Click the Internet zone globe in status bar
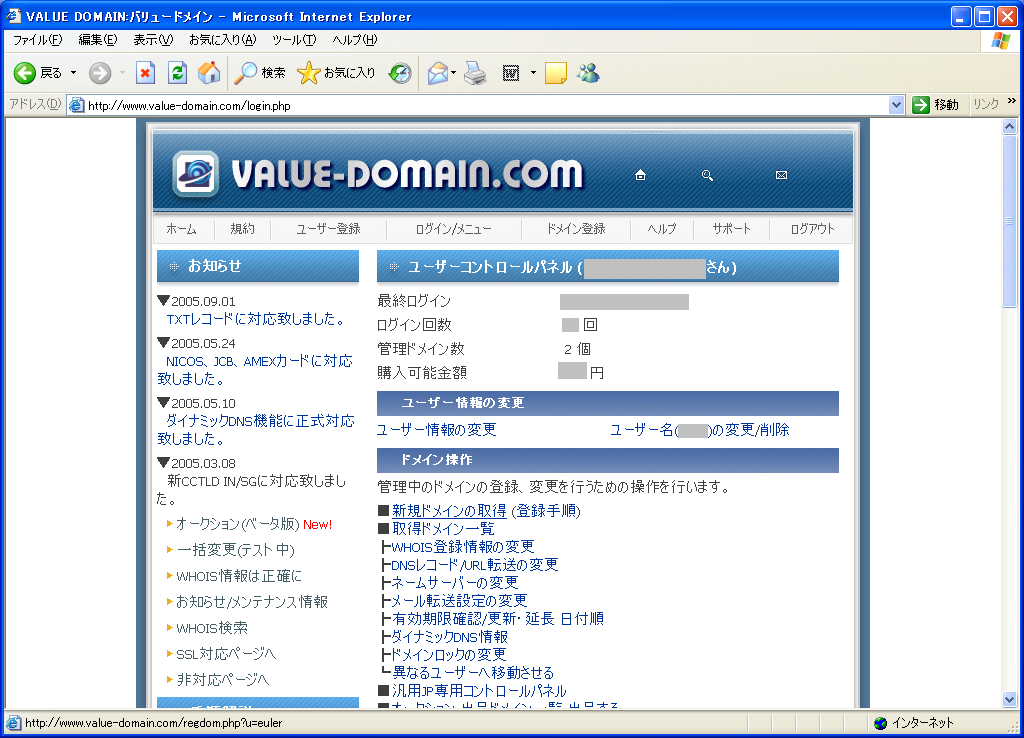 pyautogui.click(x=880, y=723)
